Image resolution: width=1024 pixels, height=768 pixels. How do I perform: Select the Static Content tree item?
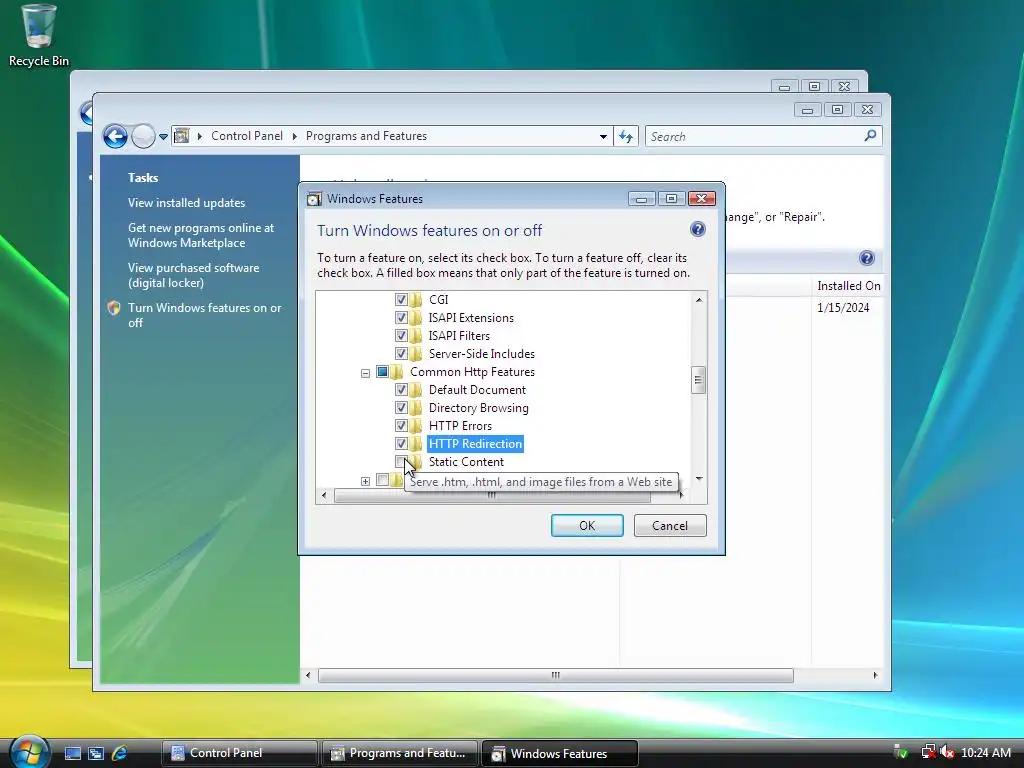click(466, 462)
